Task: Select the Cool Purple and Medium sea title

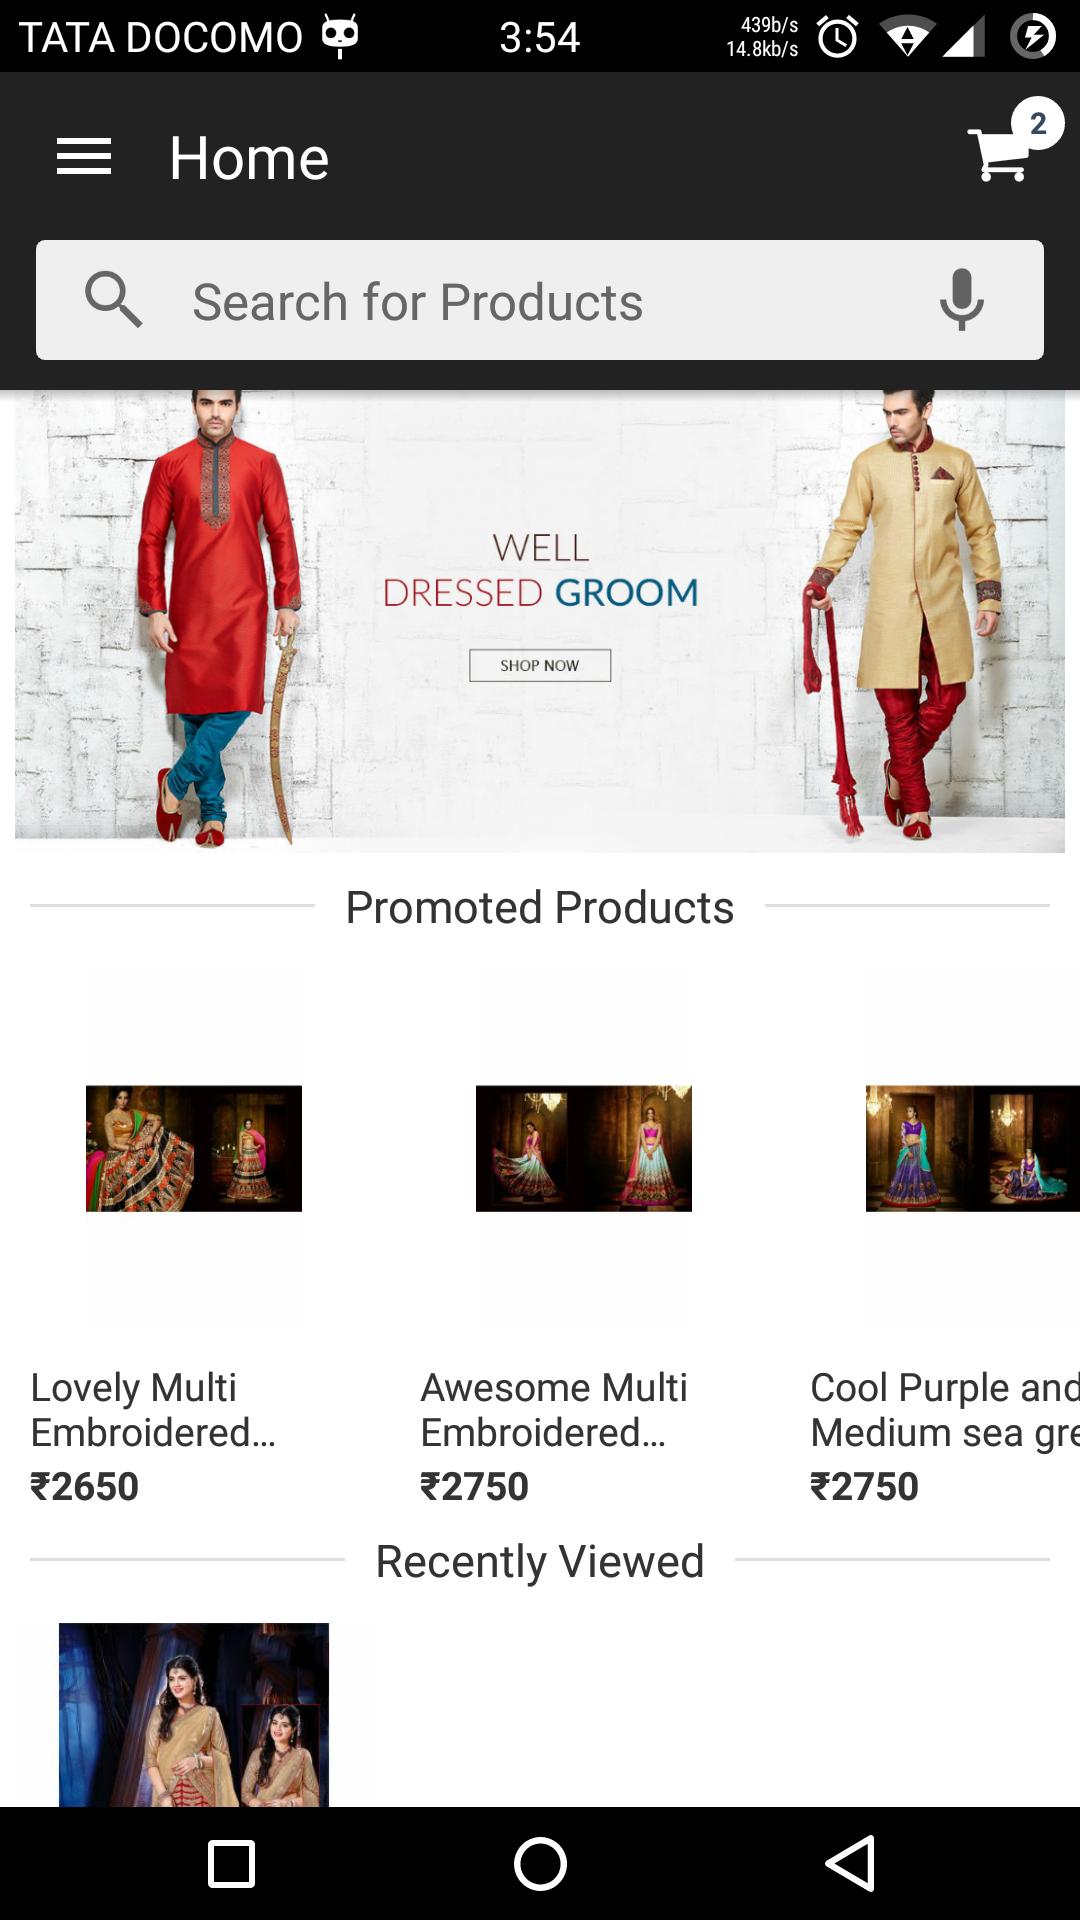Action: (945, 1410)
